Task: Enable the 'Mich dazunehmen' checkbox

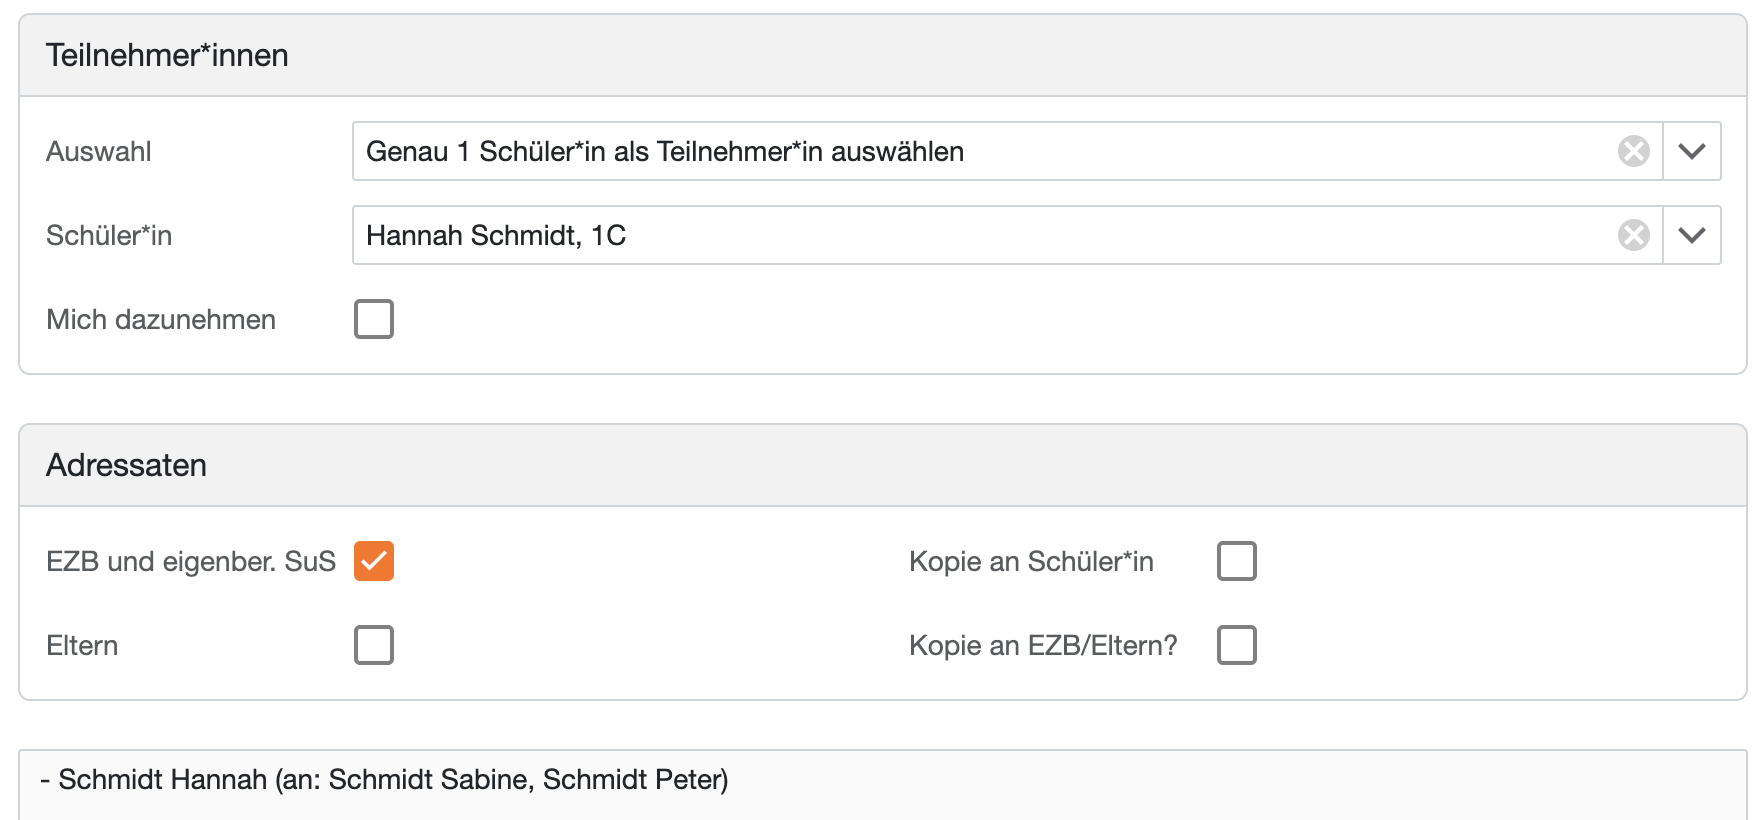Action: tap(374, 319)
